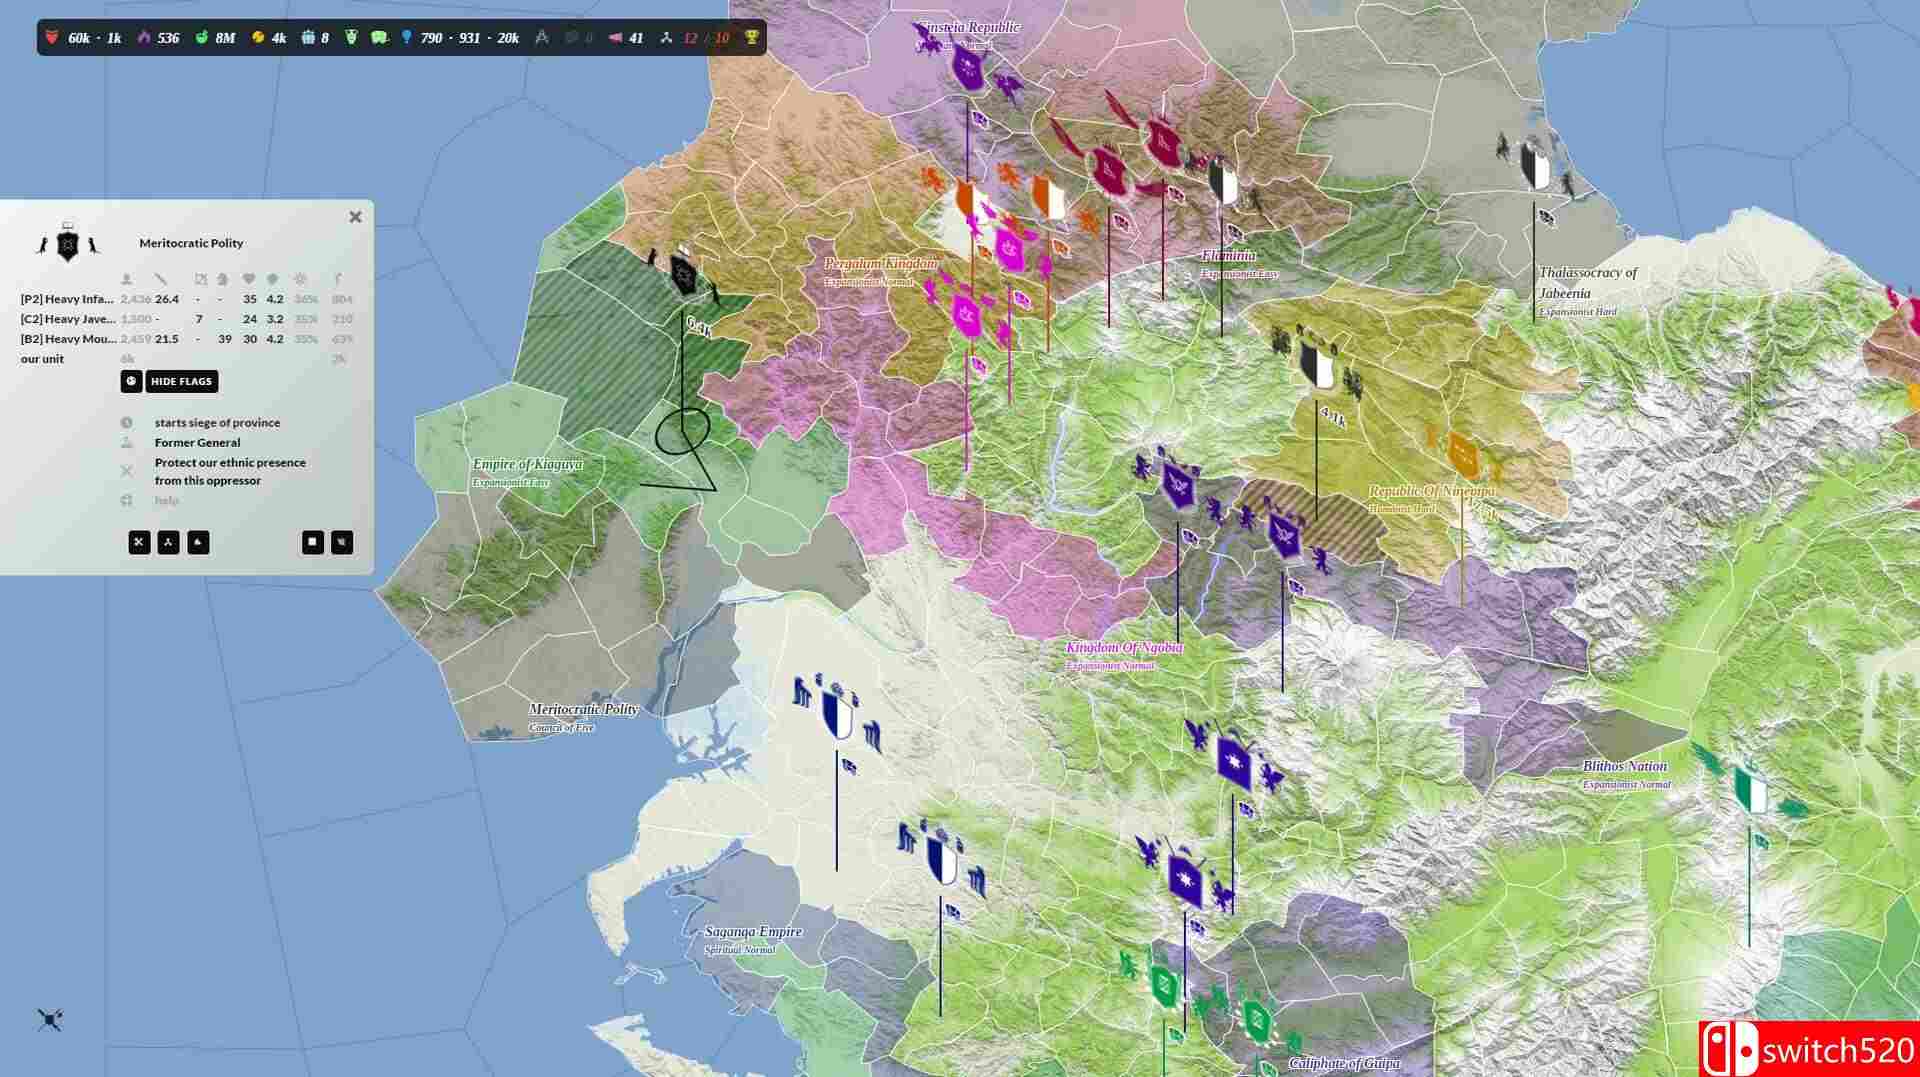Select the [B2] Heavy Mounted unit row
Image resolution: width=1920 pixels, height=1077 pixels.
coord(67,339)
